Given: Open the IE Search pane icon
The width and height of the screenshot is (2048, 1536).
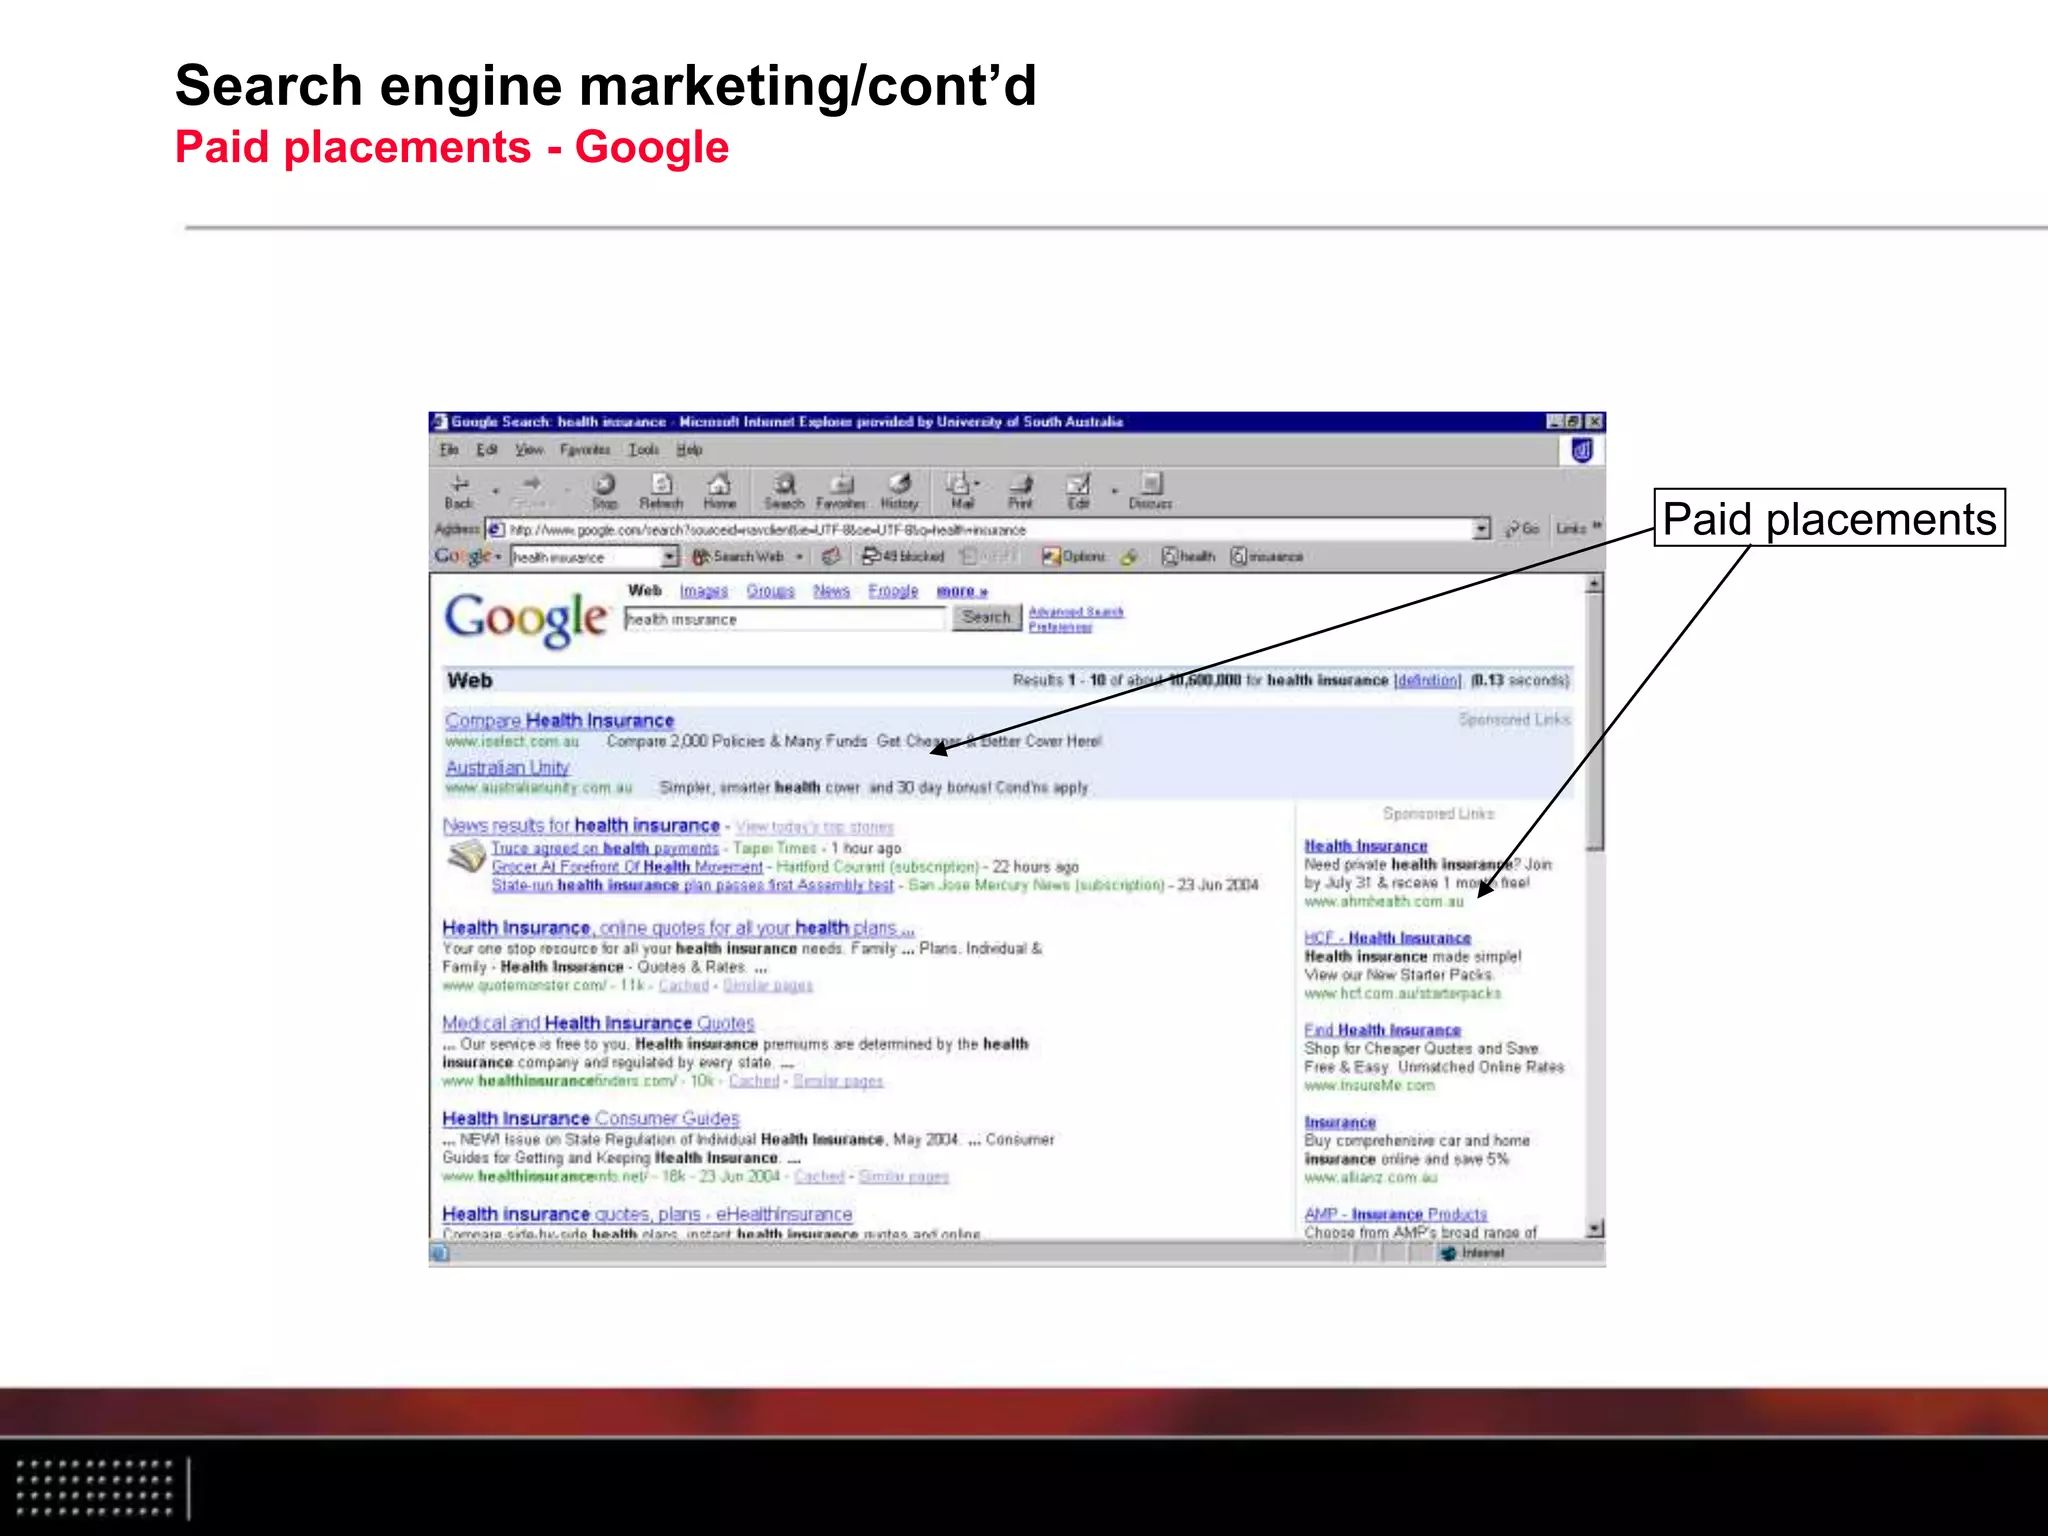Looking at the screenshot, I should click(x=784, y=491).
